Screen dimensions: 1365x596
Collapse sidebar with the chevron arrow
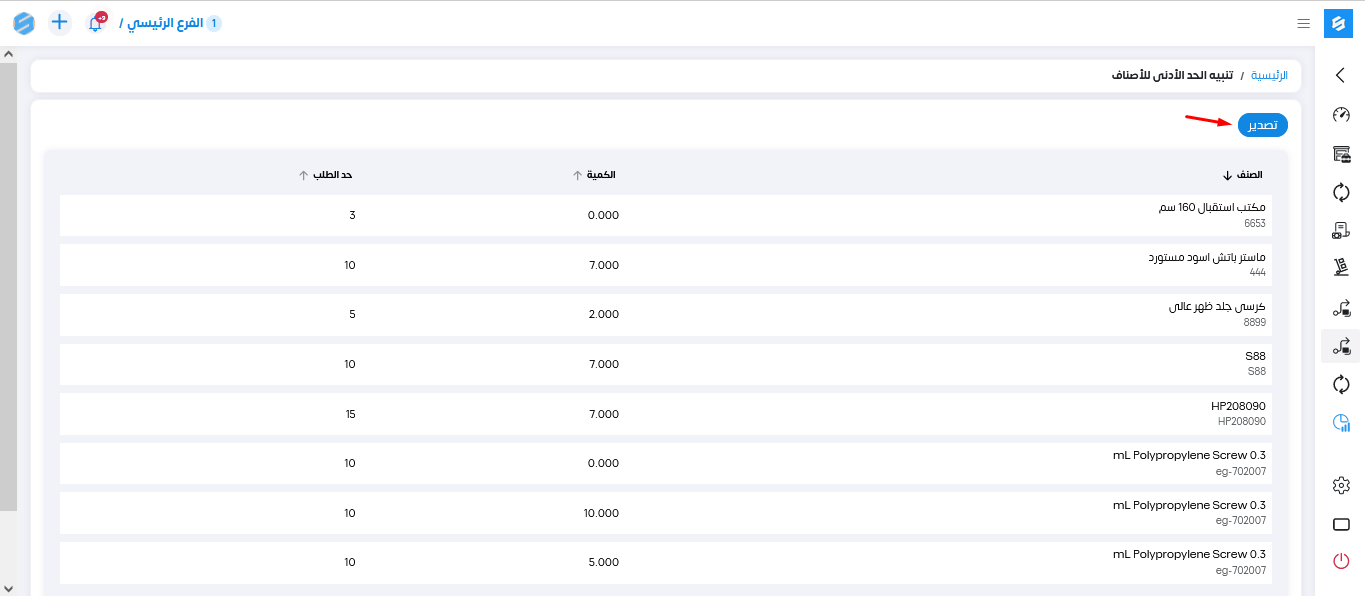point(1341,75)
